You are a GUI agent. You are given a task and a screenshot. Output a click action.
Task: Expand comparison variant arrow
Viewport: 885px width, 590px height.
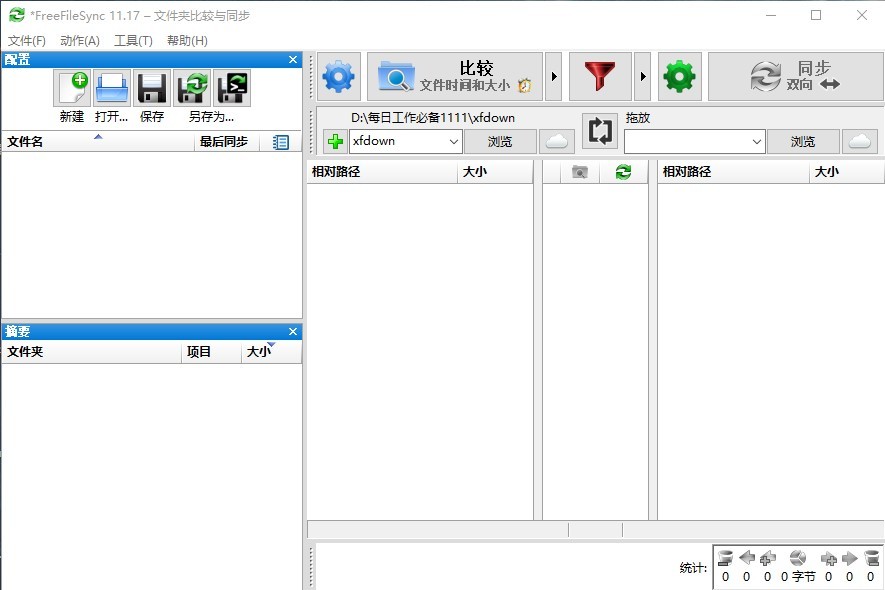[554, 77]
